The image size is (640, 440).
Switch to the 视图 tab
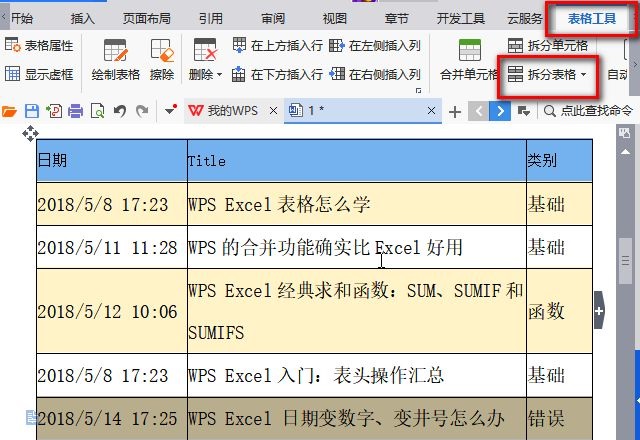pyautogui.click(x=335, y=18)
